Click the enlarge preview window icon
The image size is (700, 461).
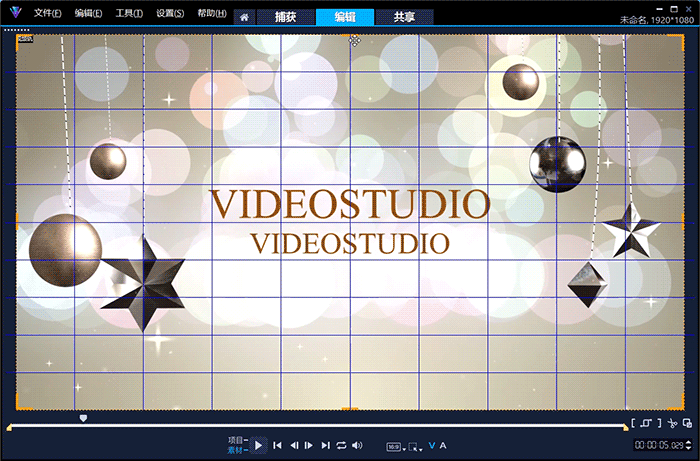click(688, 423)
